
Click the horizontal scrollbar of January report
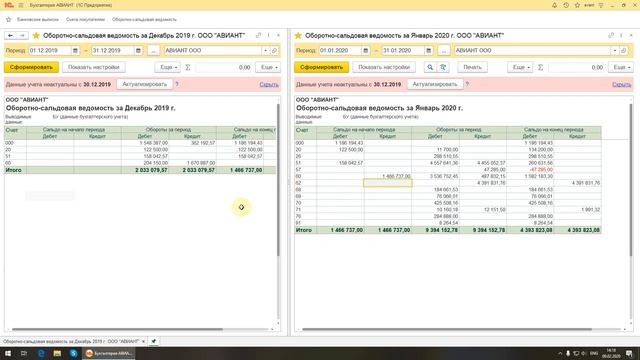click(x=447, y=329)
